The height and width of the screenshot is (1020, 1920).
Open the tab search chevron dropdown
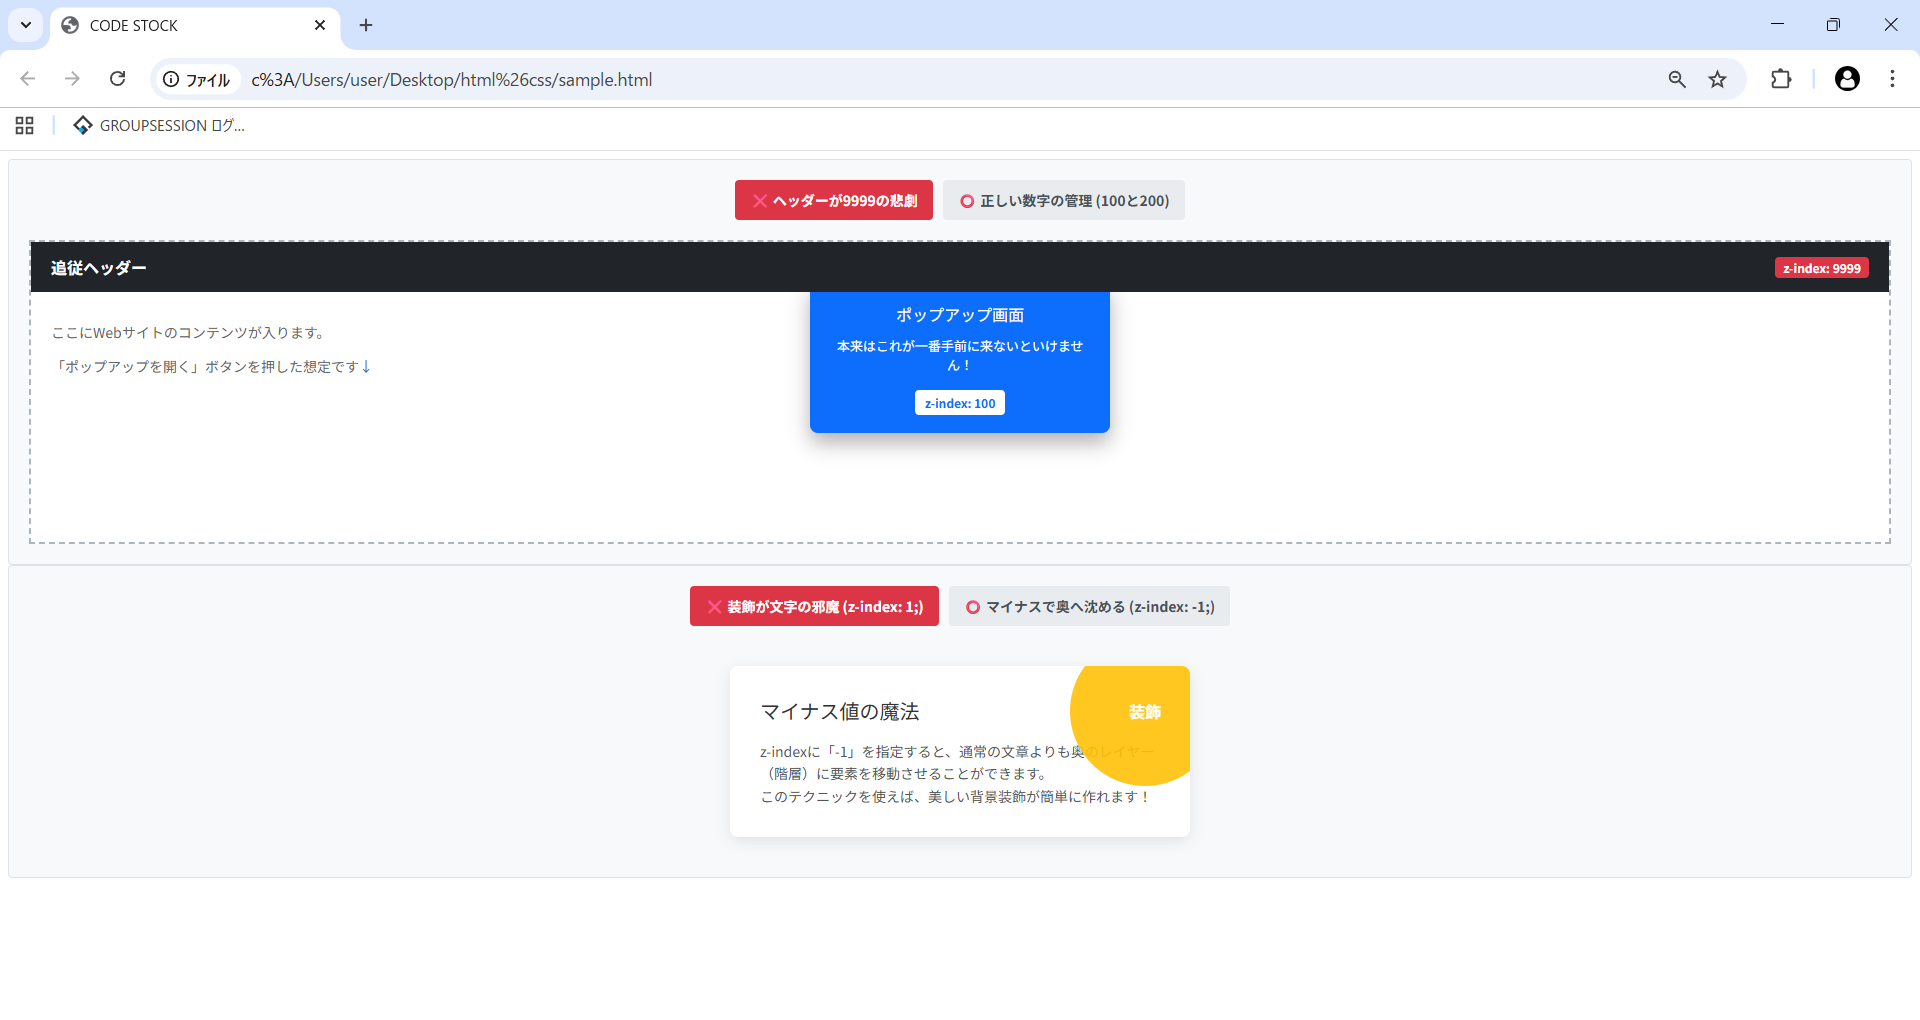[25, 25]
